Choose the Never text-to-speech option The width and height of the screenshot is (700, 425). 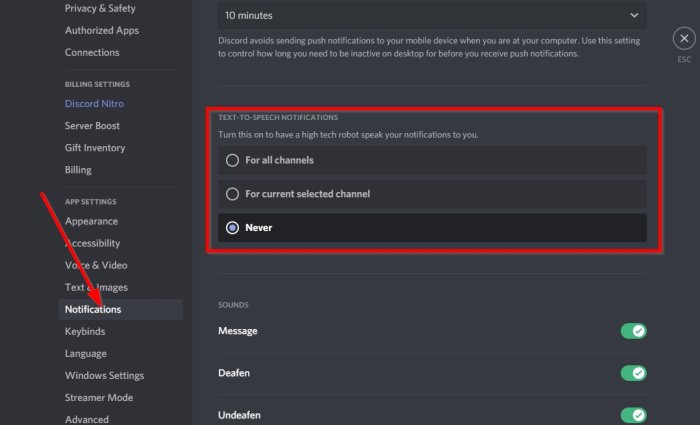[233, 228]
